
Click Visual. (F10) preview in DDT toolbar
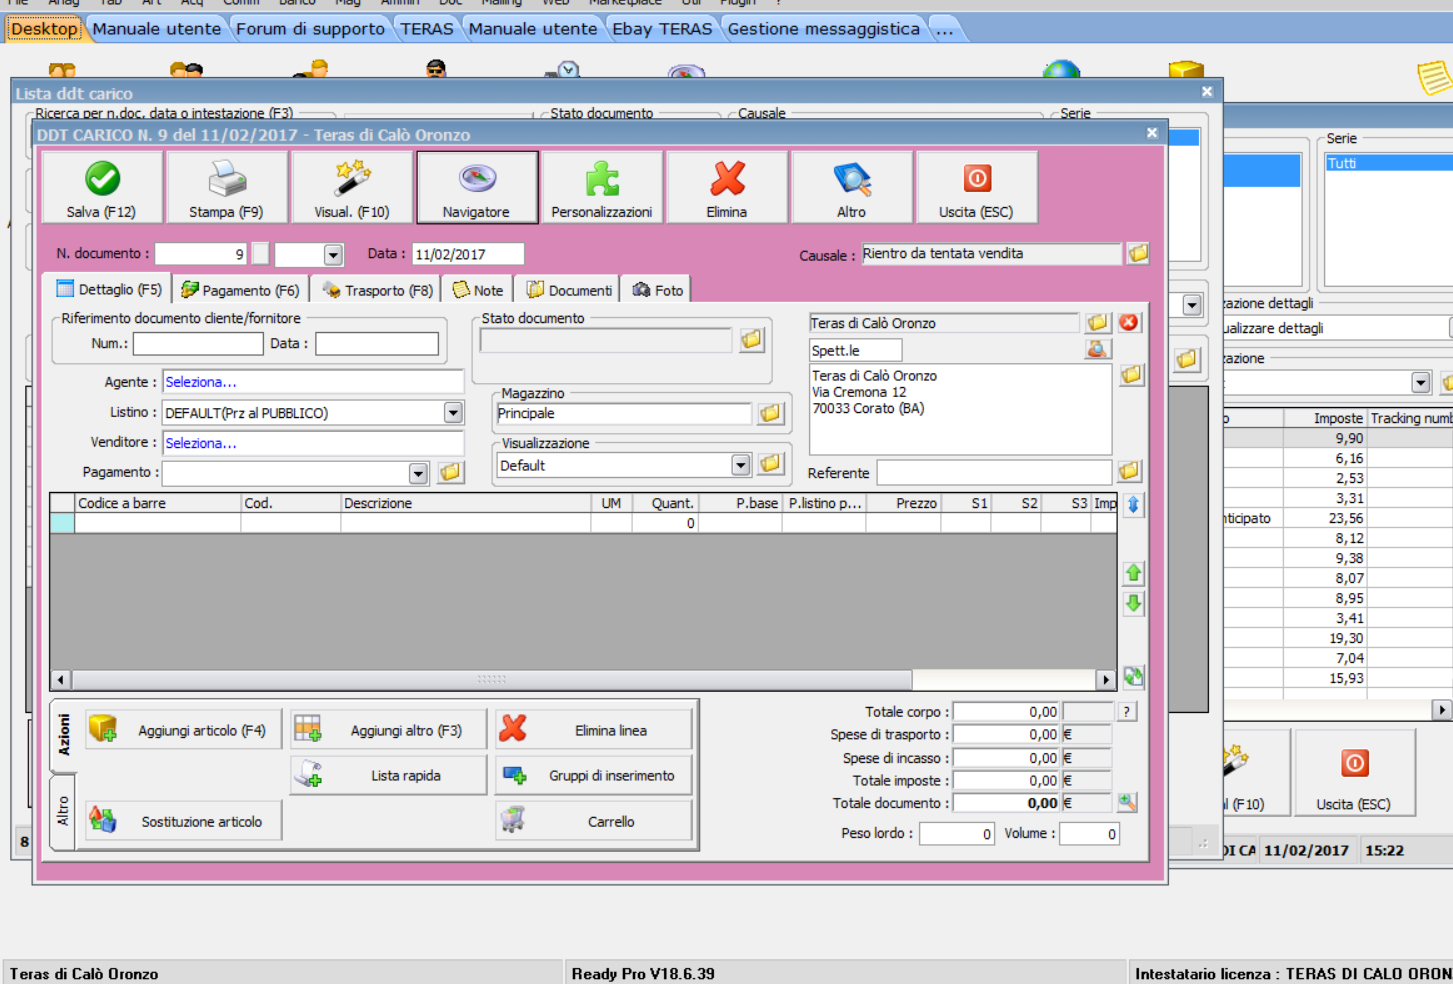point(352,187)
